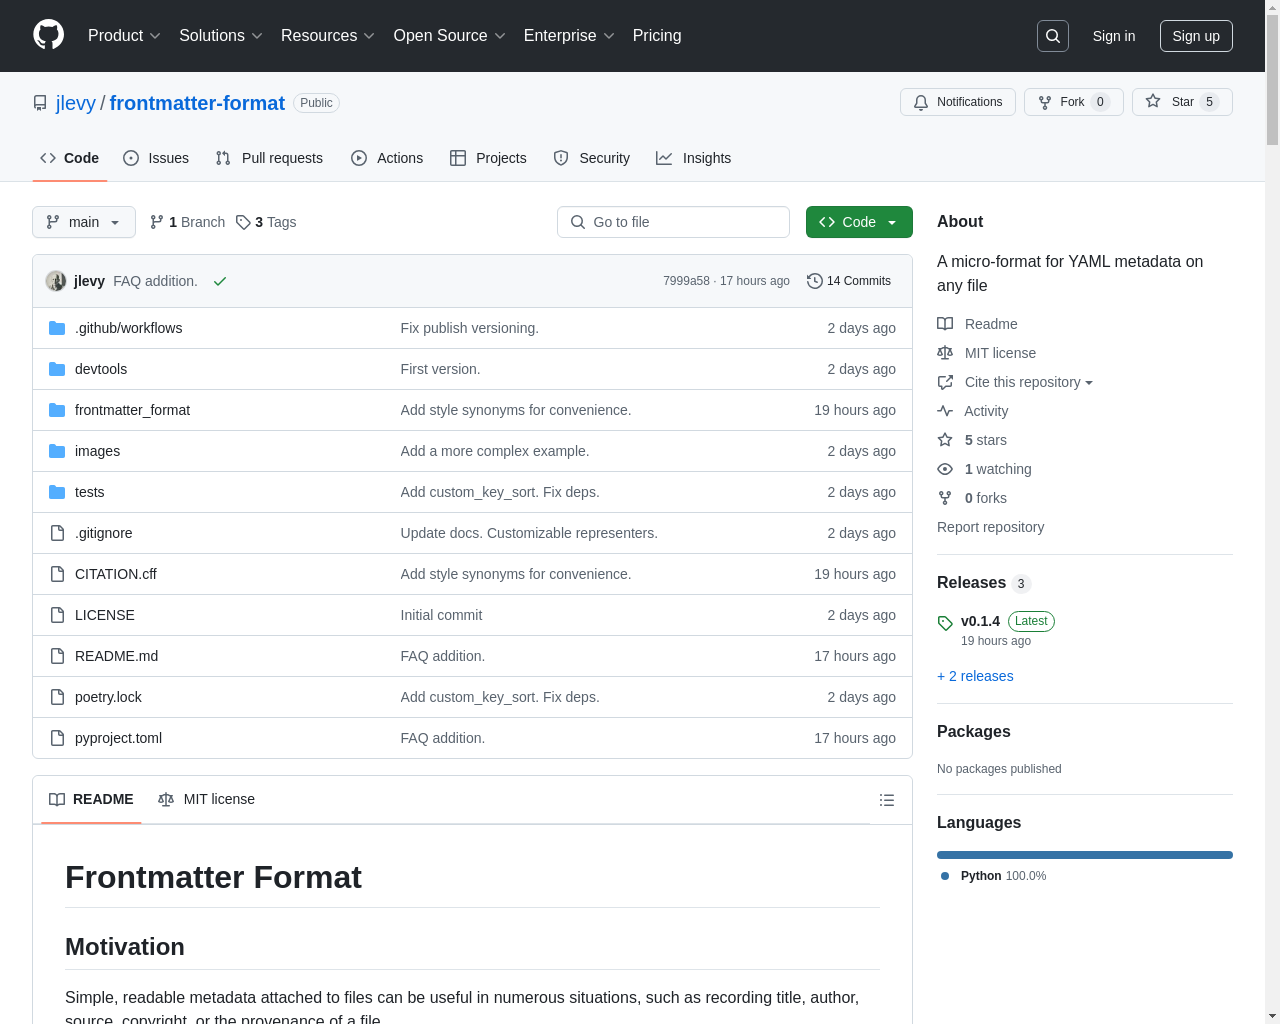Open the tests folder icon
Screen dimensions: 1280x1024
57,492
